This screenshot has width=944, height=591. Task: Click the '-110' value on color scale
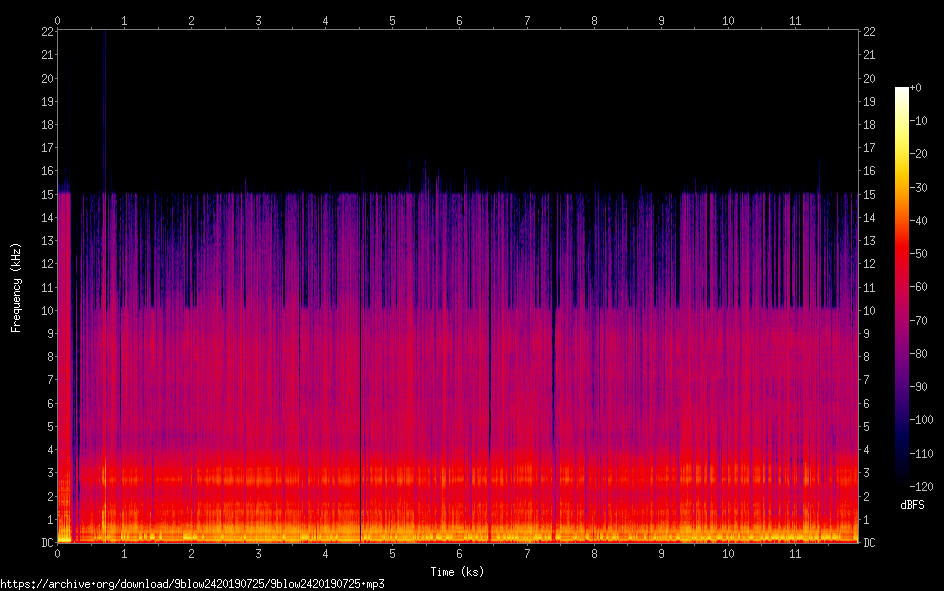[x=921, y=454]
